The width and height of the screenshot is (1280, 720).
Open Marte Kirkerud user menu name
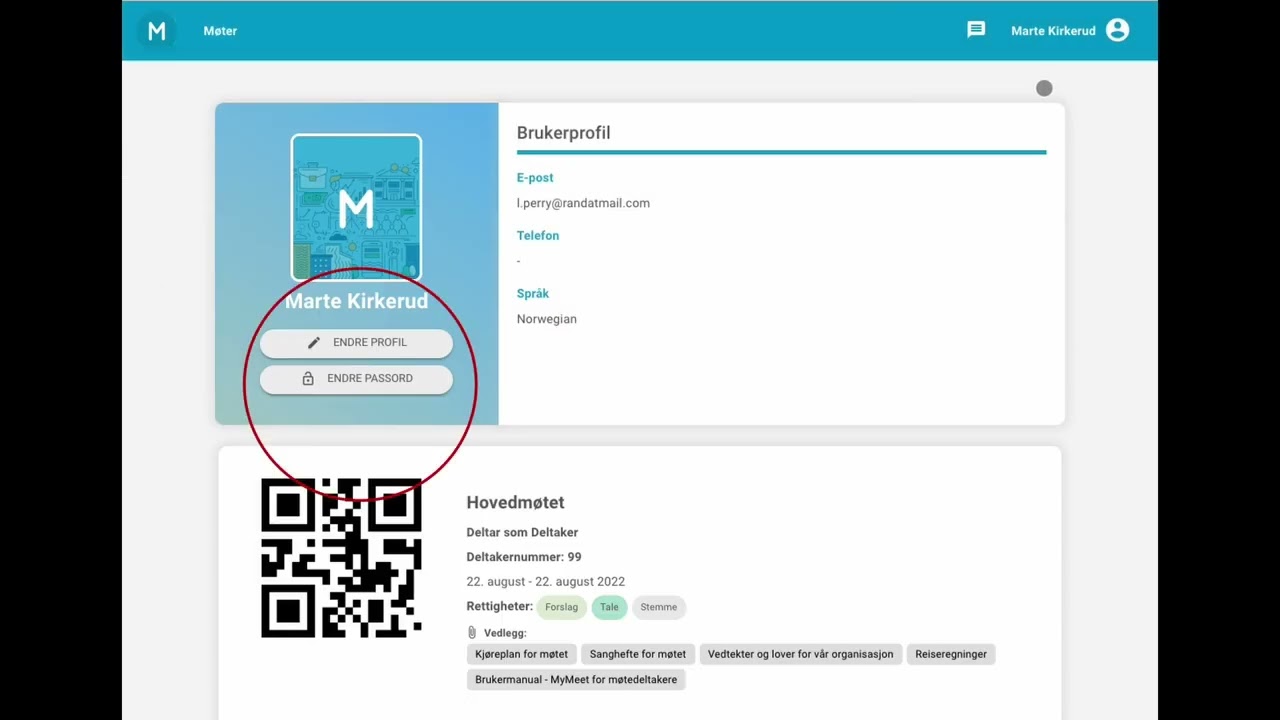(x=1053, y=31)
